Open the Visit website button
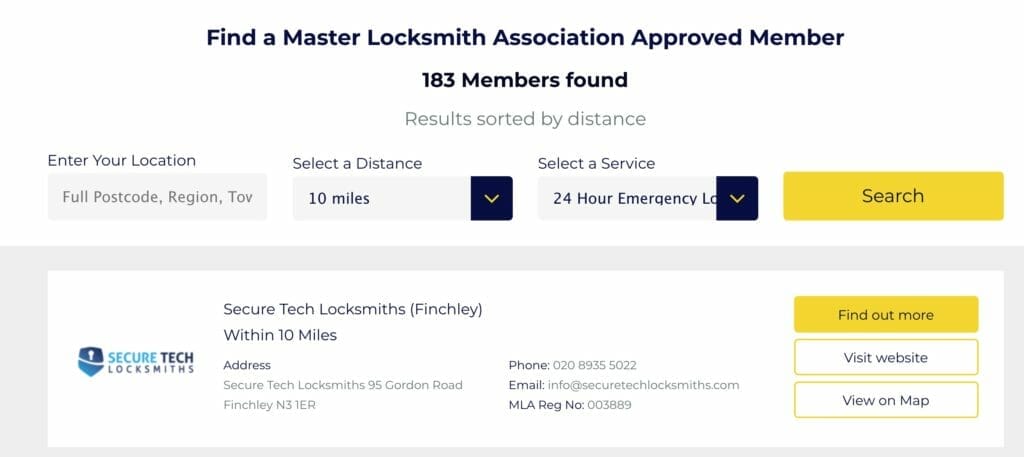 point(885,357)
